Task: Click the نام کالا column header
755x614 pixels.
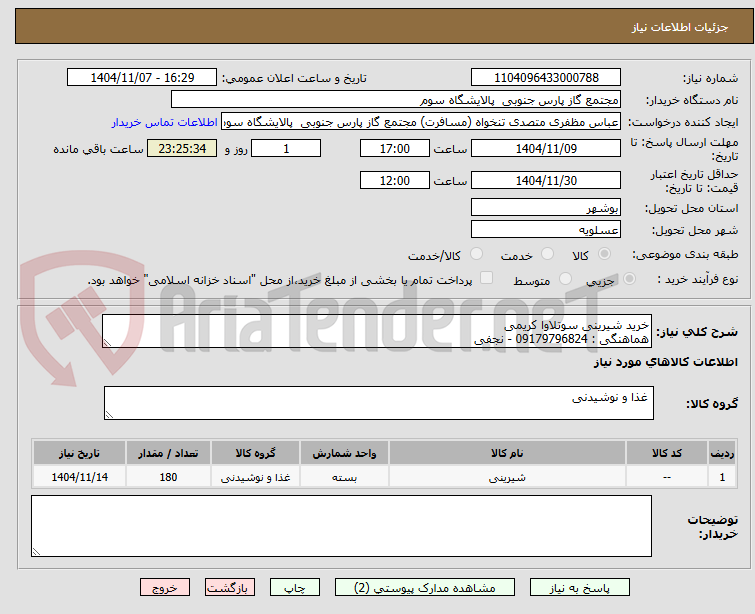Action: coord(507,453)
